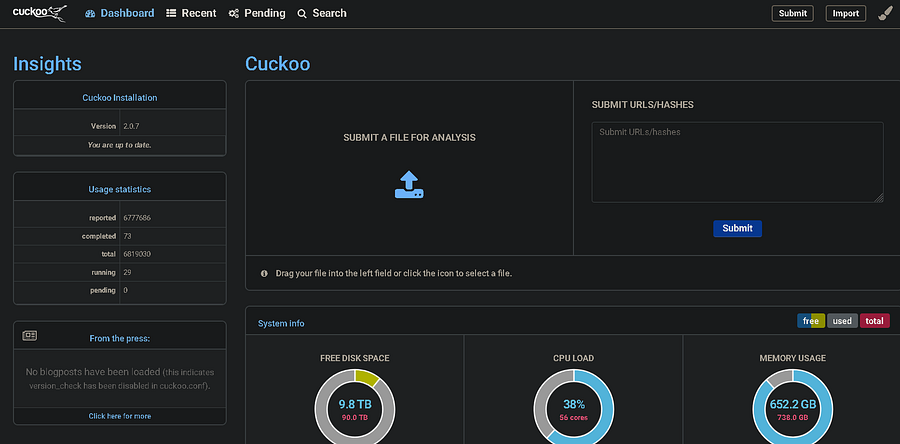This screenshot has height=444, width=900.
Task: Click the Memory Usage donut chart
Action: 793,408
